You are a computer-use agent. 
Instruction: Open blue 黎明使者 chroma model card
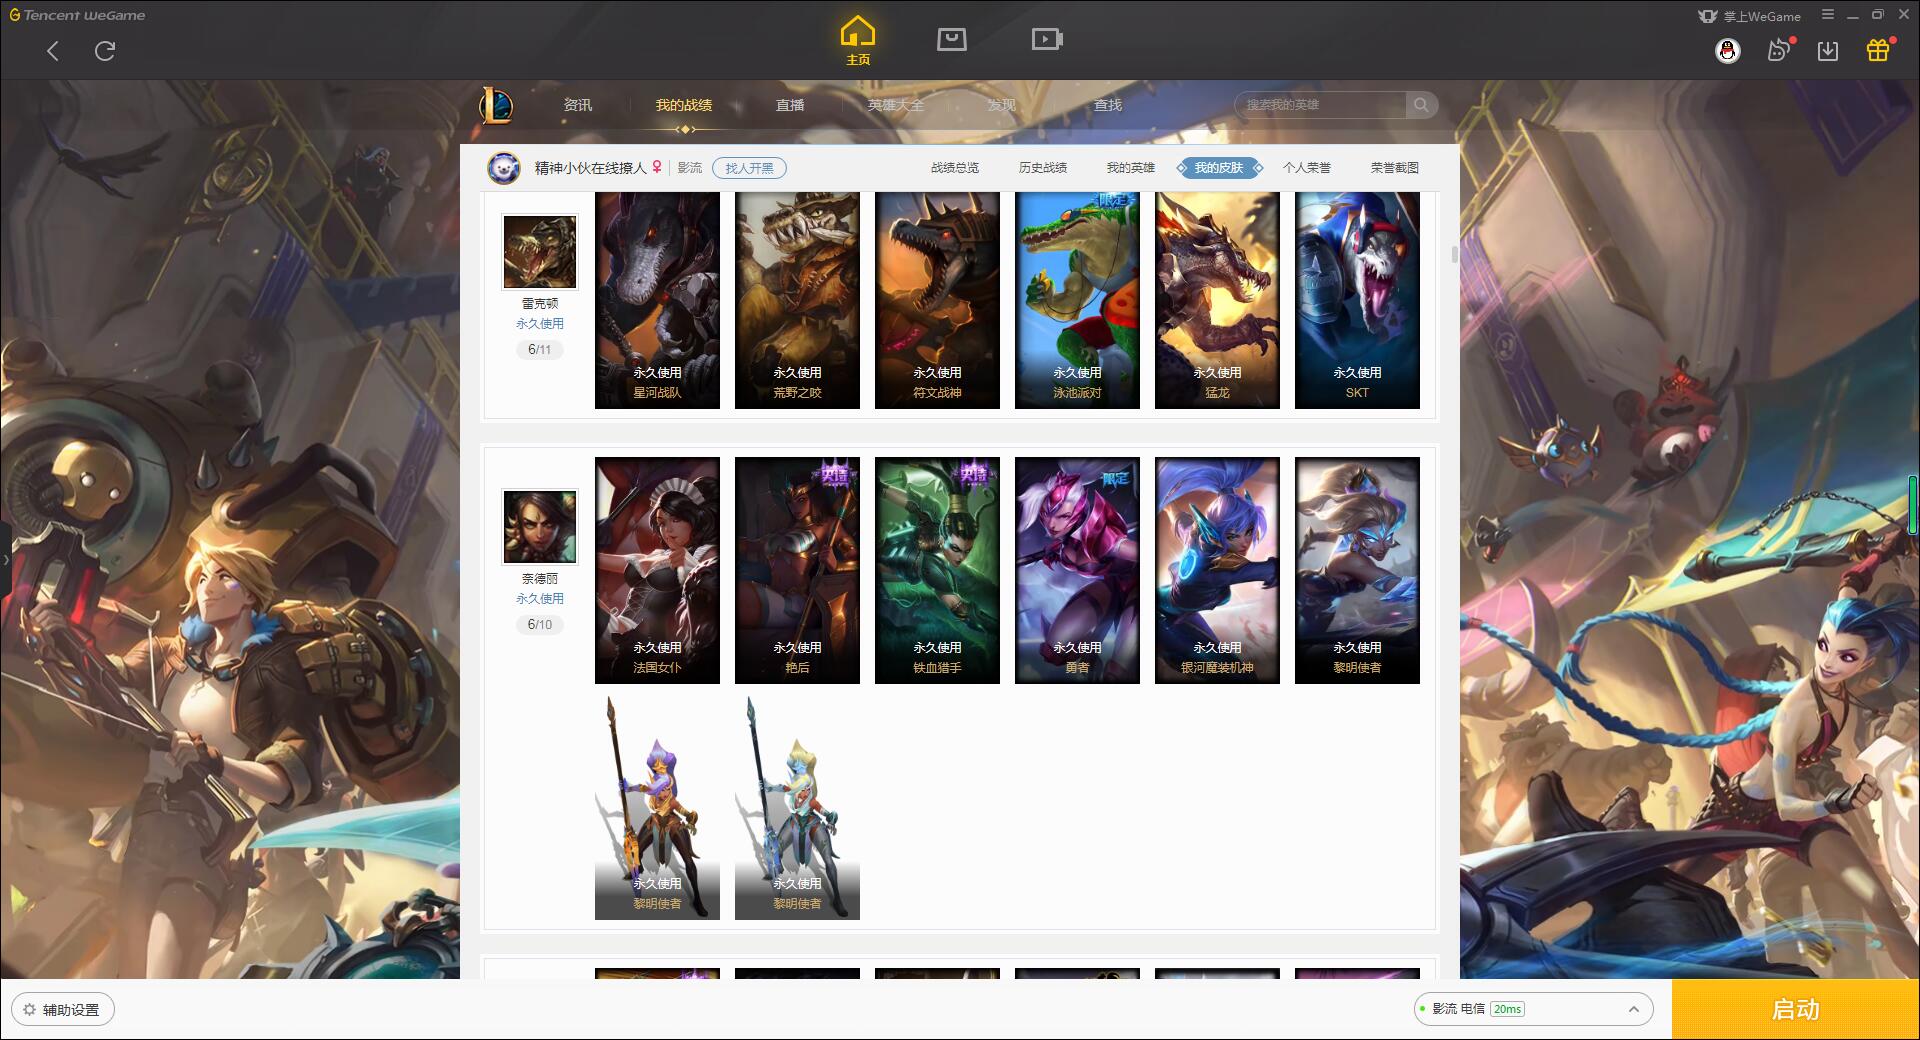coord(797,807)
